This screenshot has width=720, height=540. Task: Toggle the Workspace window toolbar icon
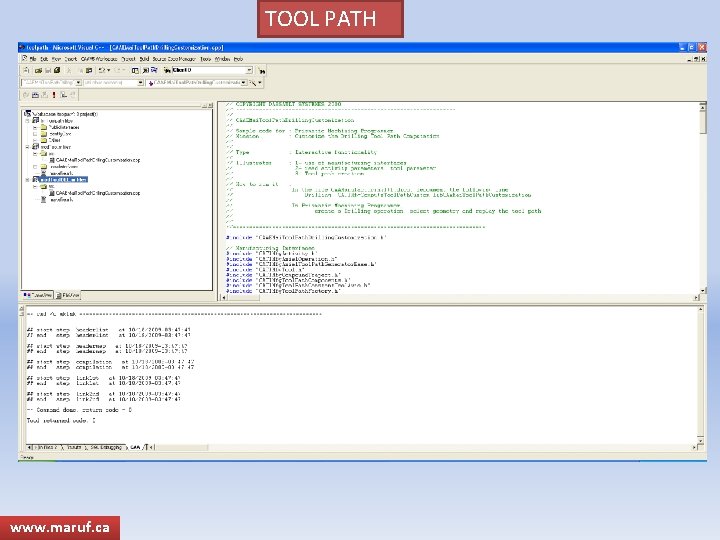tap(135, 70)
